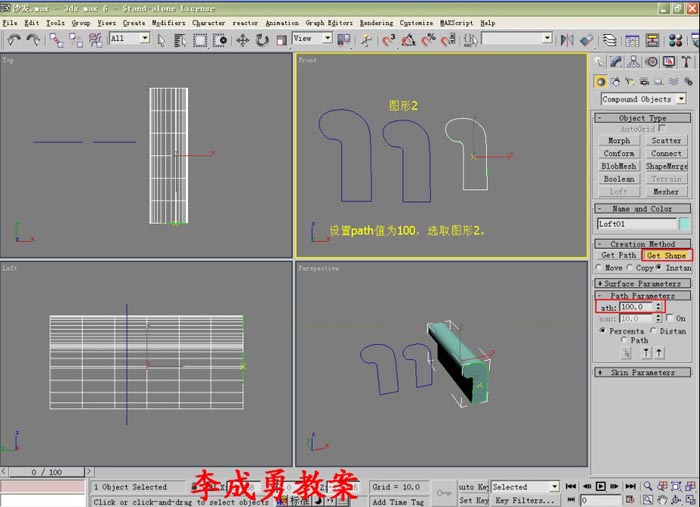Toggle the AutoGrid checkbox

(x=662, y=129)
